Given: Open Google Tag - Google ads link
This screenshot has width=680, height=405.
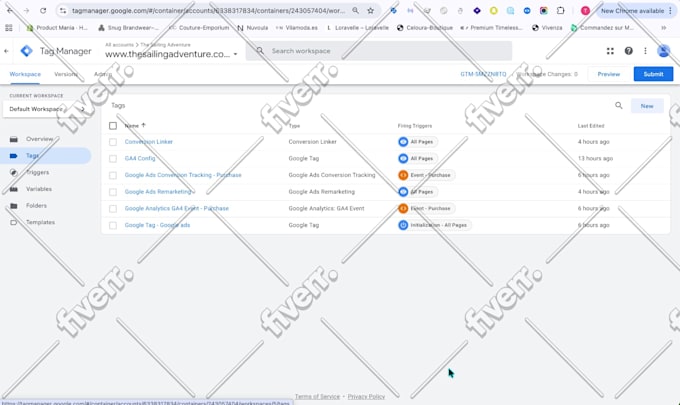Looking at the screenshot, I should point(157,225).
